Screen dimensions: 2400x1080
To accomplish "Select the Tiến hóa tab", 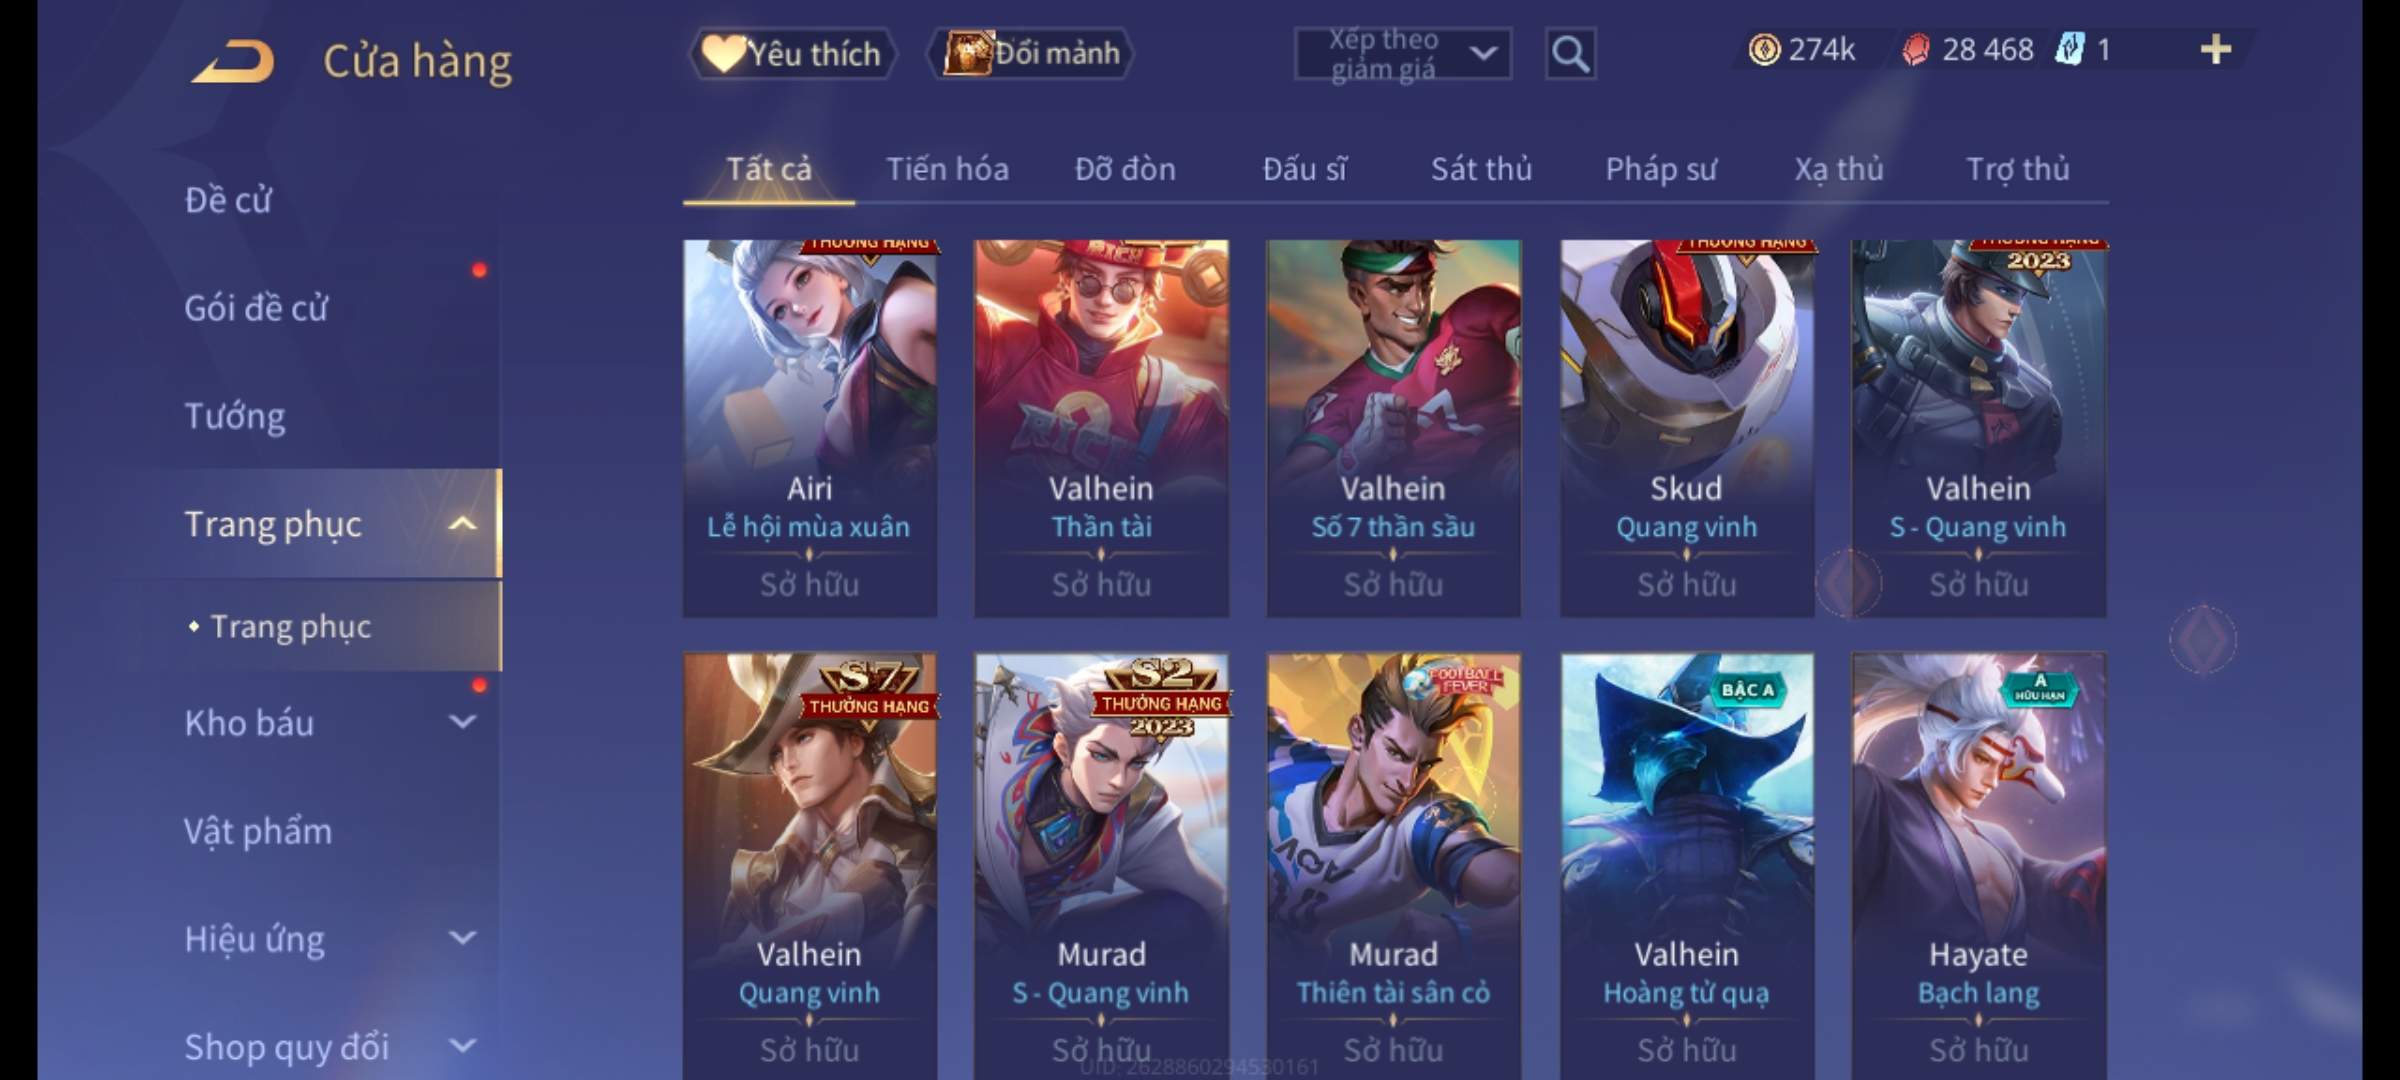I will point(947,169).
